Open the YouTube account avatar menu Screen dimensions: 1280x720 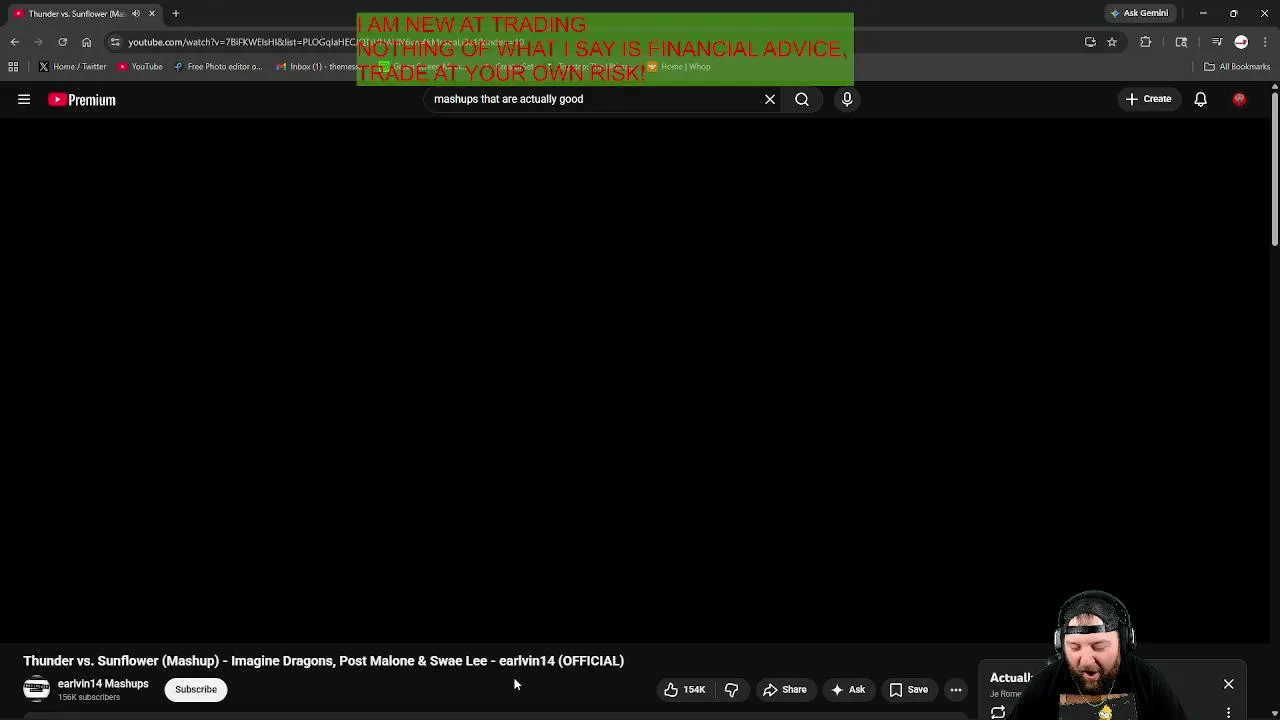[x=1239, y=99]
